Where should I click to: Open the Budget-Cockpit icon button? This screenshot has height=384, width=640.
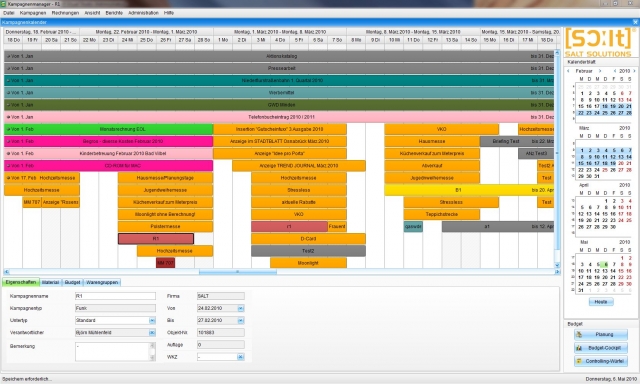coord(601,348)
